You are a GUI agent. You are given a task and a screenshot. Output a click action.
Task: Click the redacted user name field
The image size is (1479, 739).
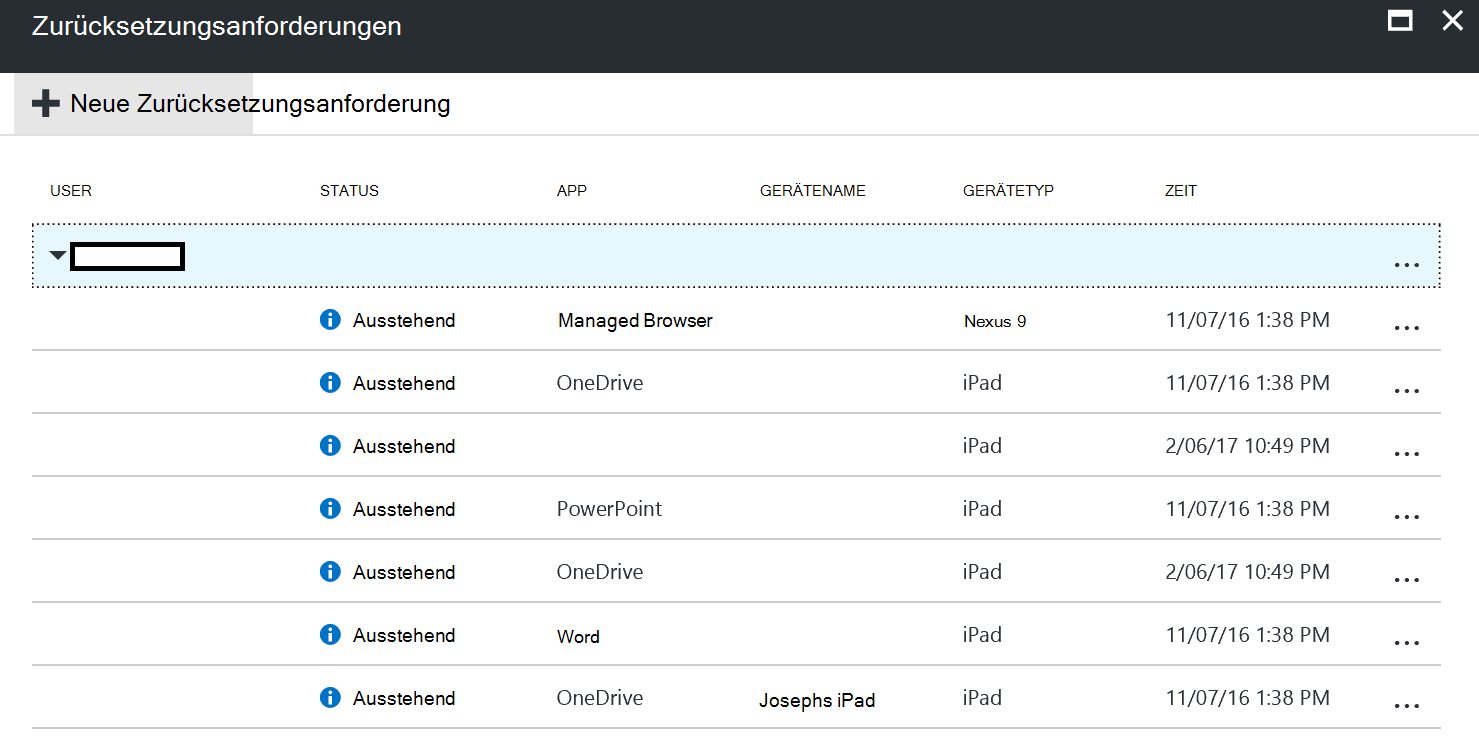tap(127, 256)
